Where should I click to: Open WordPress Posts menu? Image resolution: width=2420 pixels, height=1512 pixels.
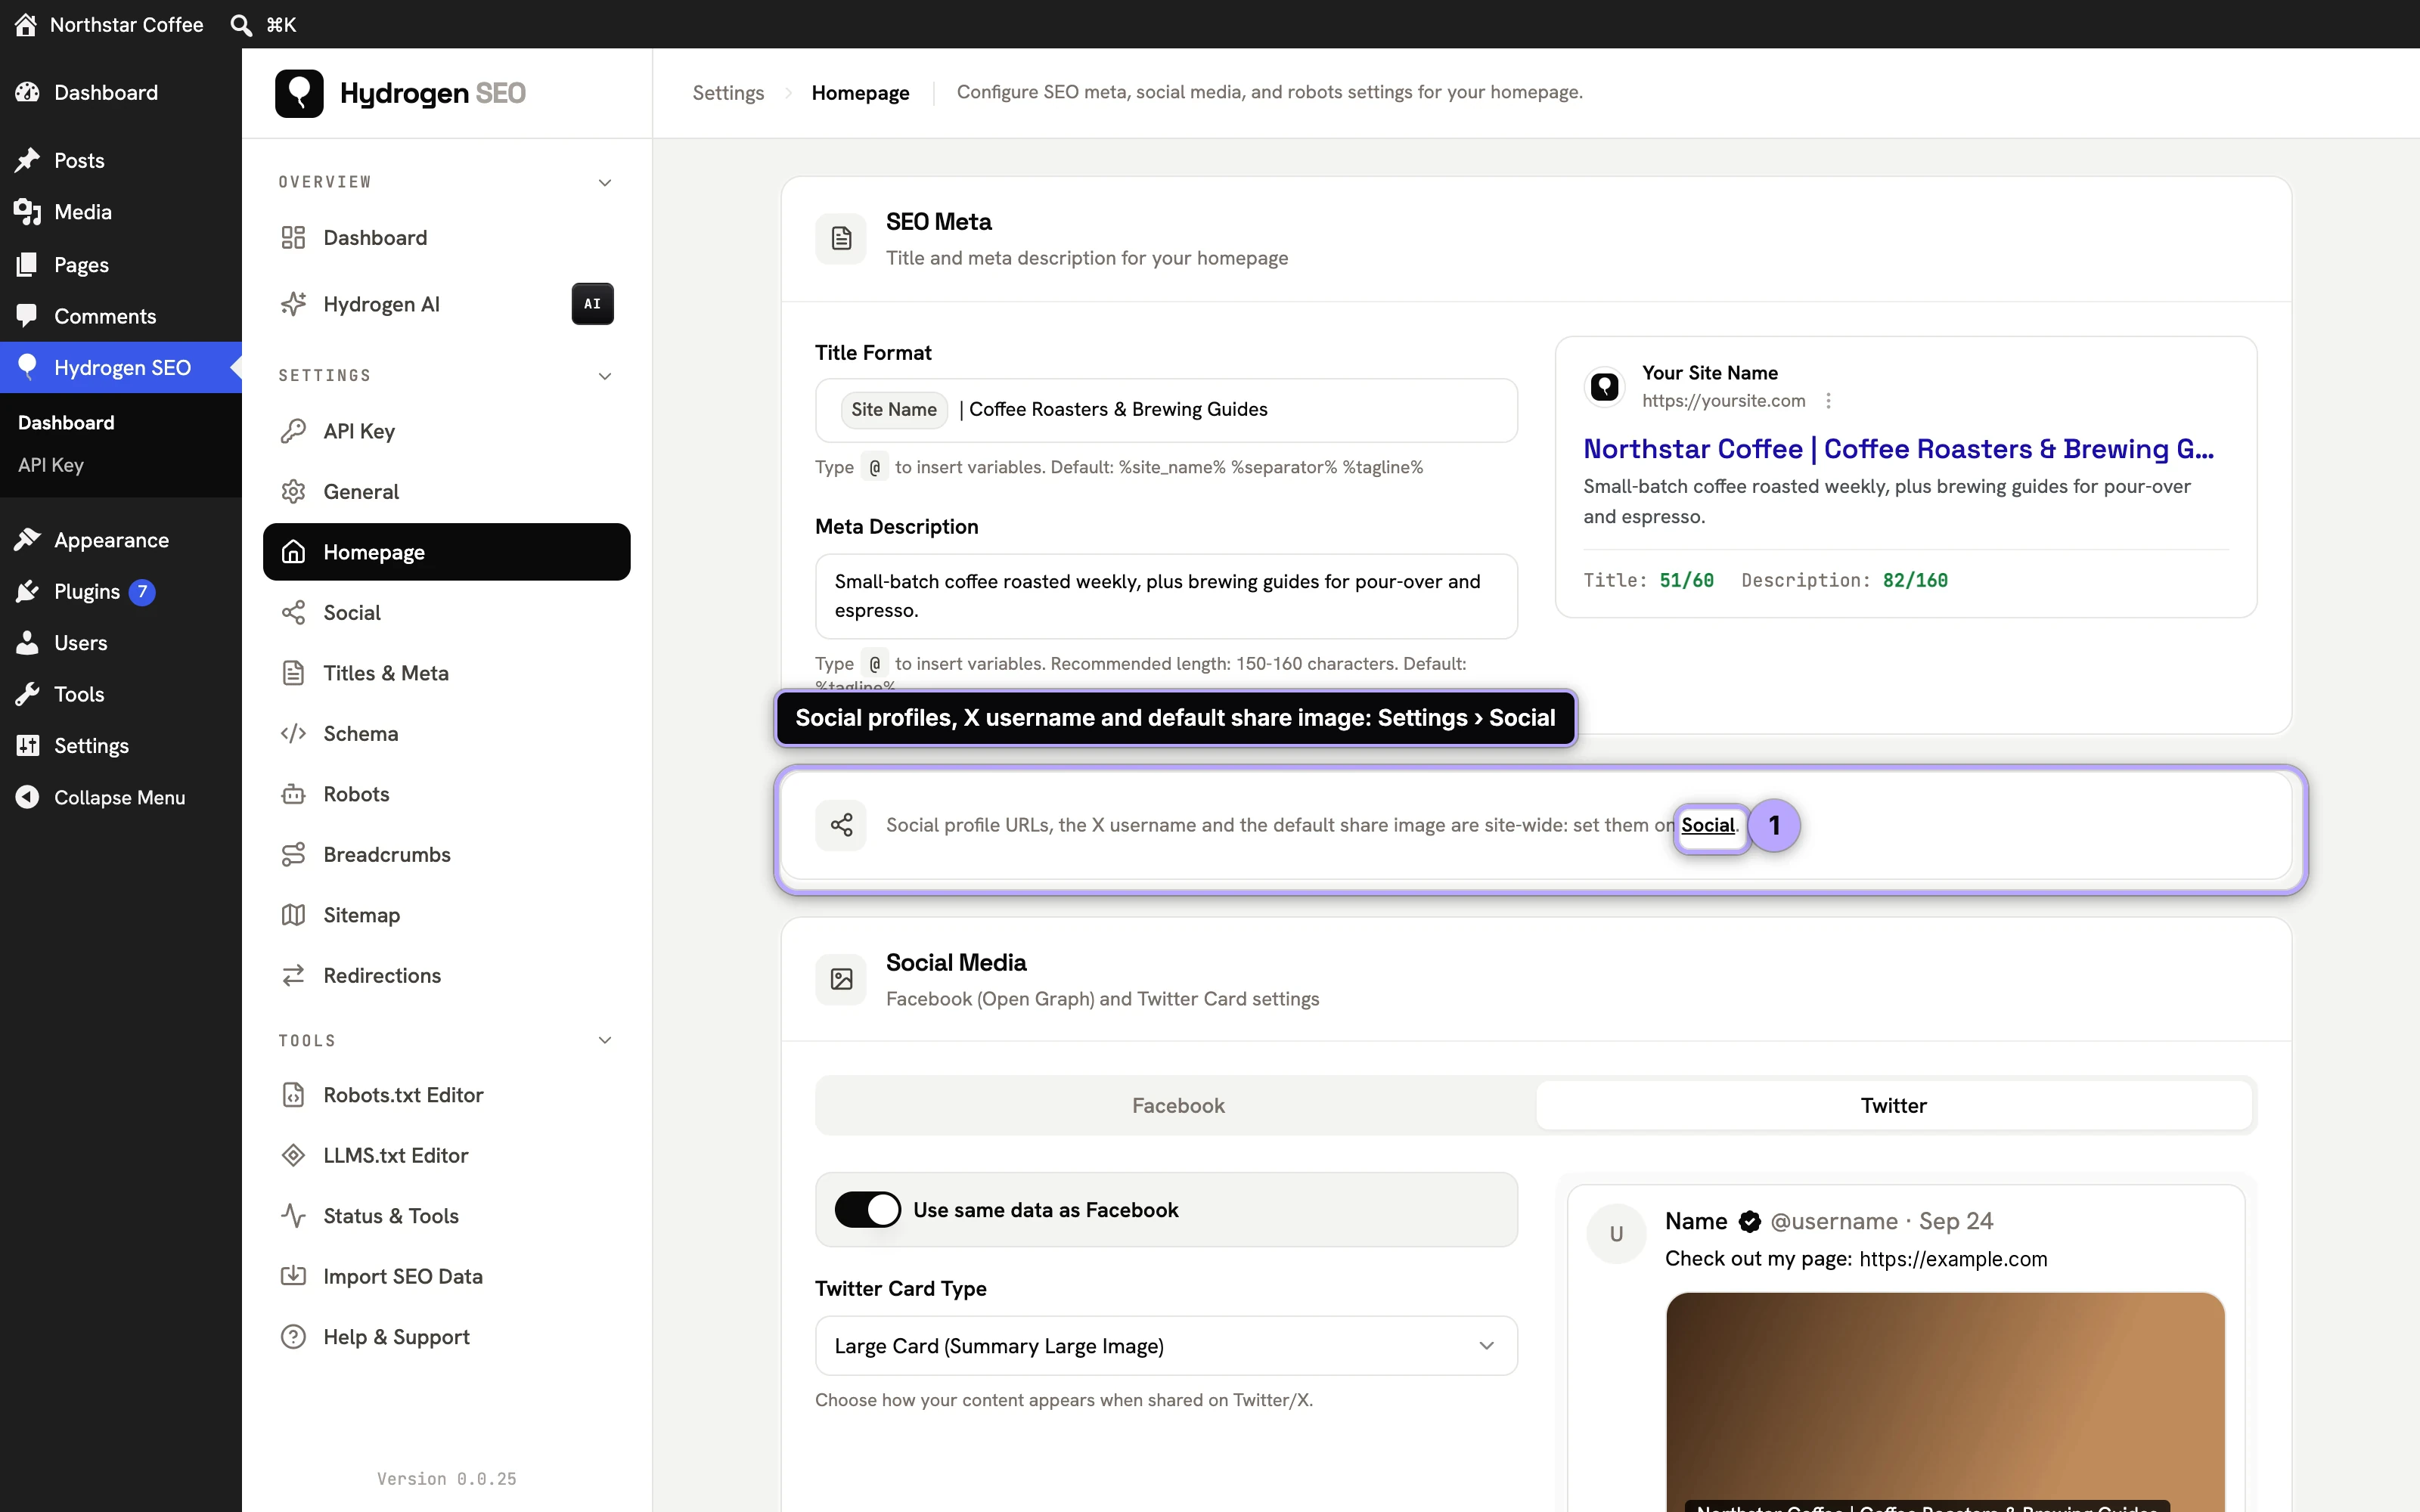(x=121, y=160)
